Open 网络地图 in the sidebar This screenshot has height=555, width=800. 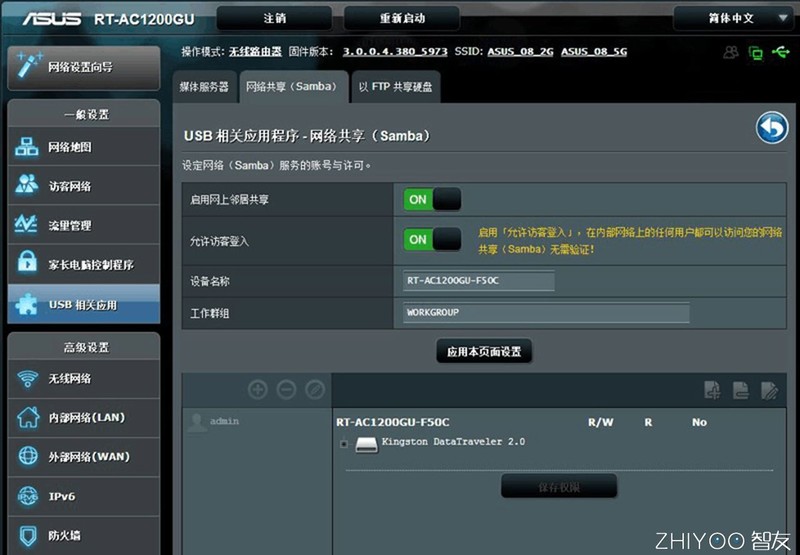click(84, 147)
